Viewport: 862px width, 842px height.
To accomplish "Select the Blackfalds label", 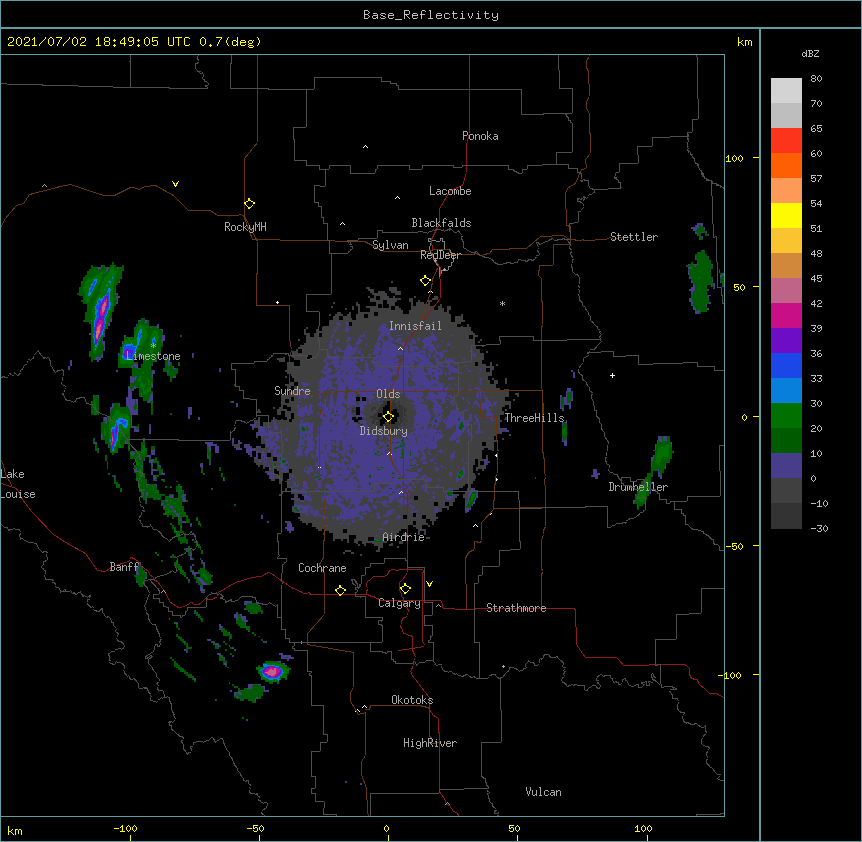I will pos(441,223).
